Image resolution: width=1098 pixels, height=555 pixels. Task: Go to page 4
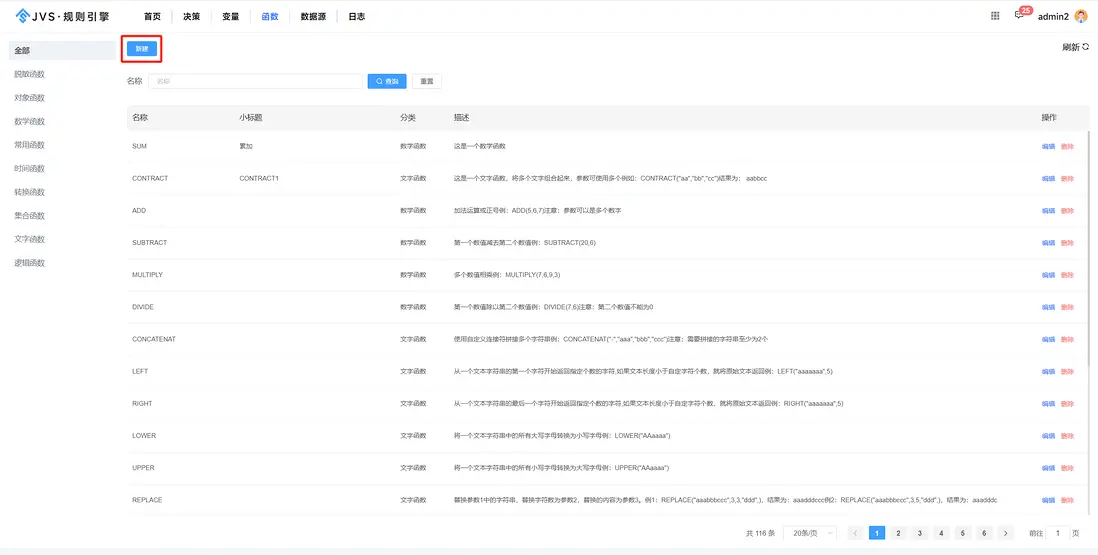pos(941,533)
